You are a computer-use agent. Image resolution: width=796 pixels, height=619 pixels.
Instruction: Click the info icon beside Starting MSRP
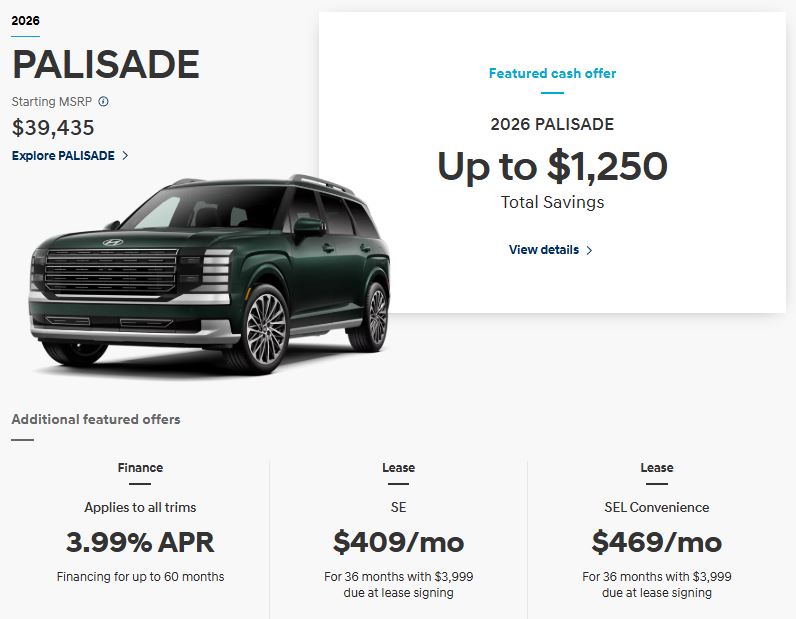pyautogui.click(x=103, y=102)
